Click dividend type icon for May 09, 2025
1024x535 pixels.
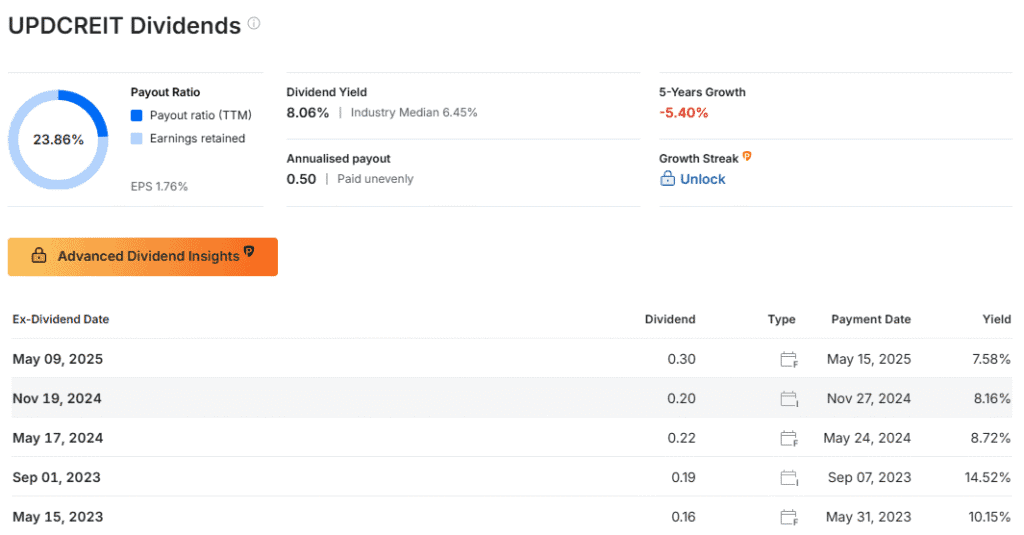click(x=789, y=359)
